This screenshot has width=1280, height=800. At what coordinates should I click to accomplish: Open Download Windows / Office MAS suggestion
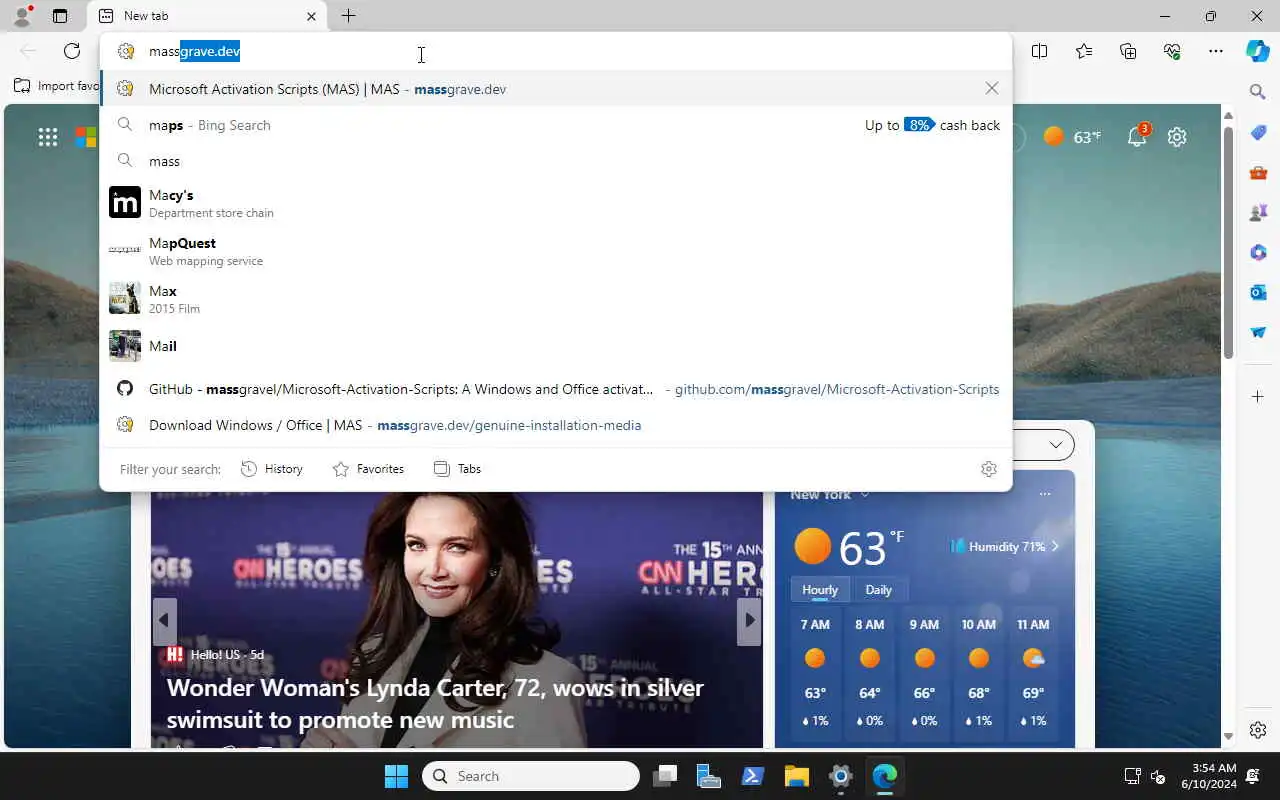click(x=556, y=425)
